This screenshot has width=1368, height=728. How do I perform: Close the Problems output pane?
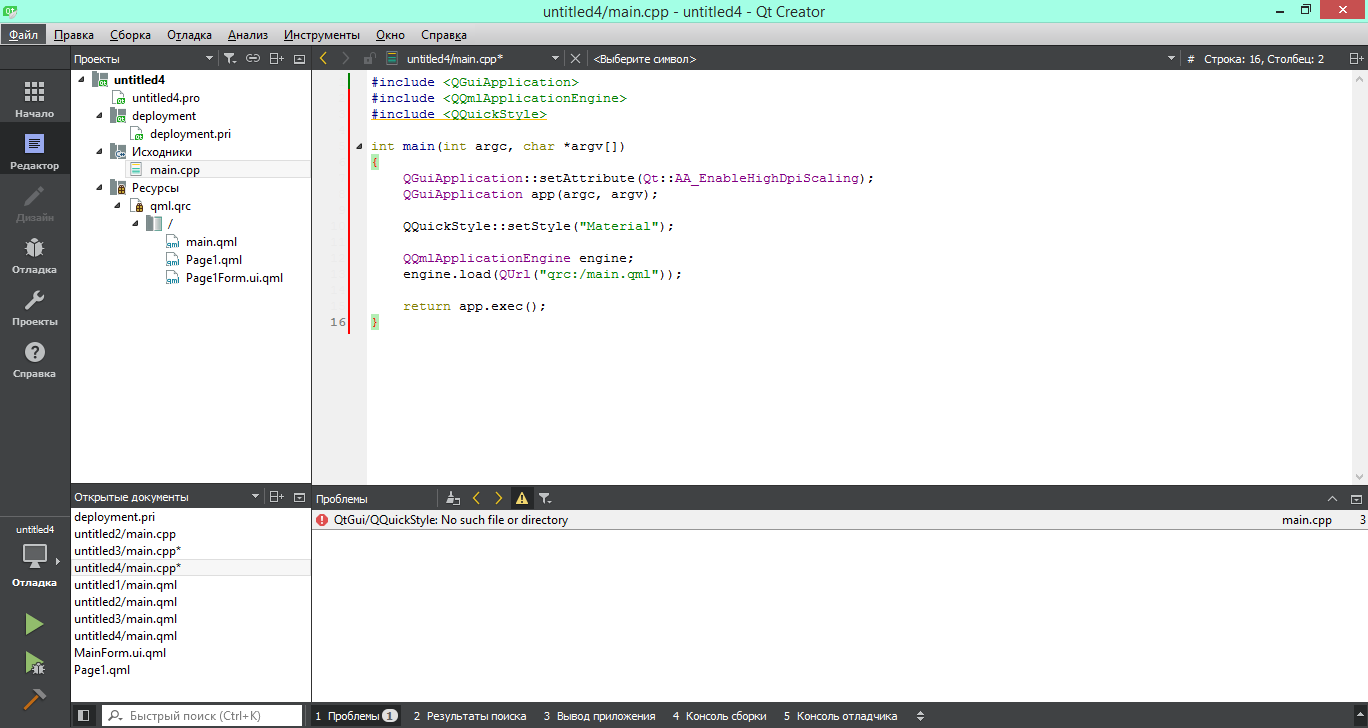click(1356, 498)
